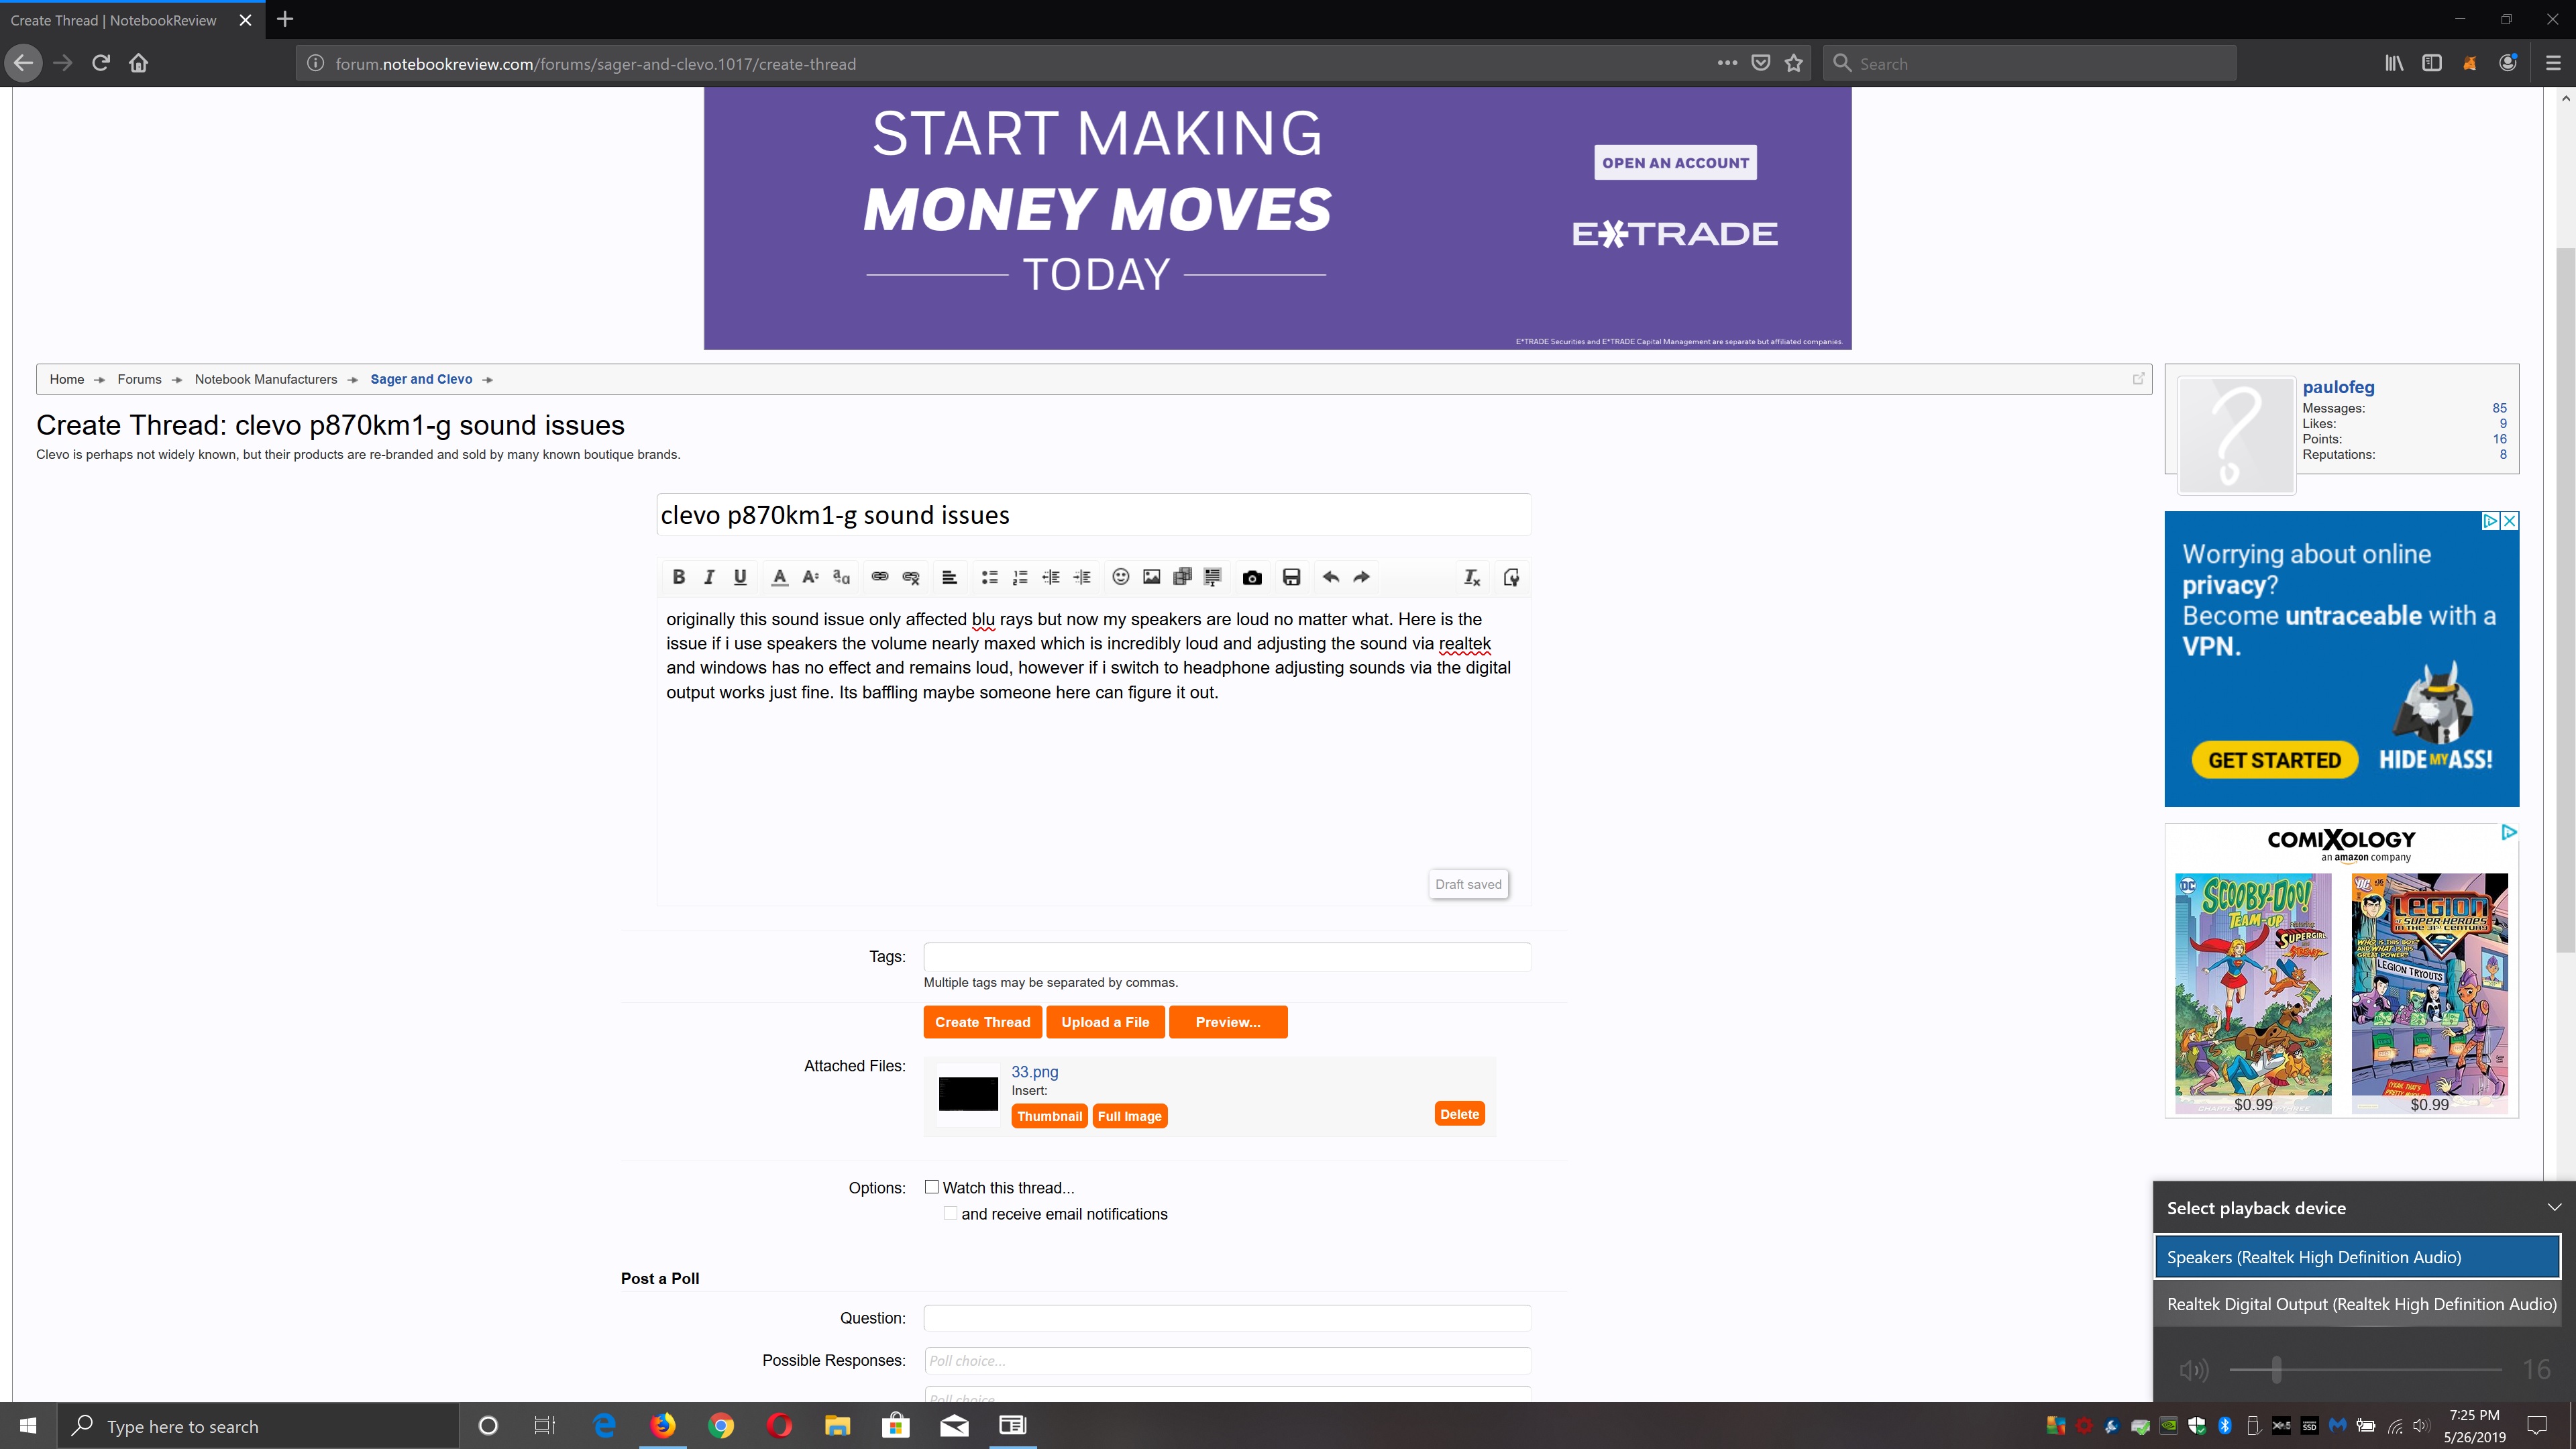This screenshot has height=1449, width=2576.
Task: Open the text color picker
Action: pyautogui.click(x=779, y=577)
